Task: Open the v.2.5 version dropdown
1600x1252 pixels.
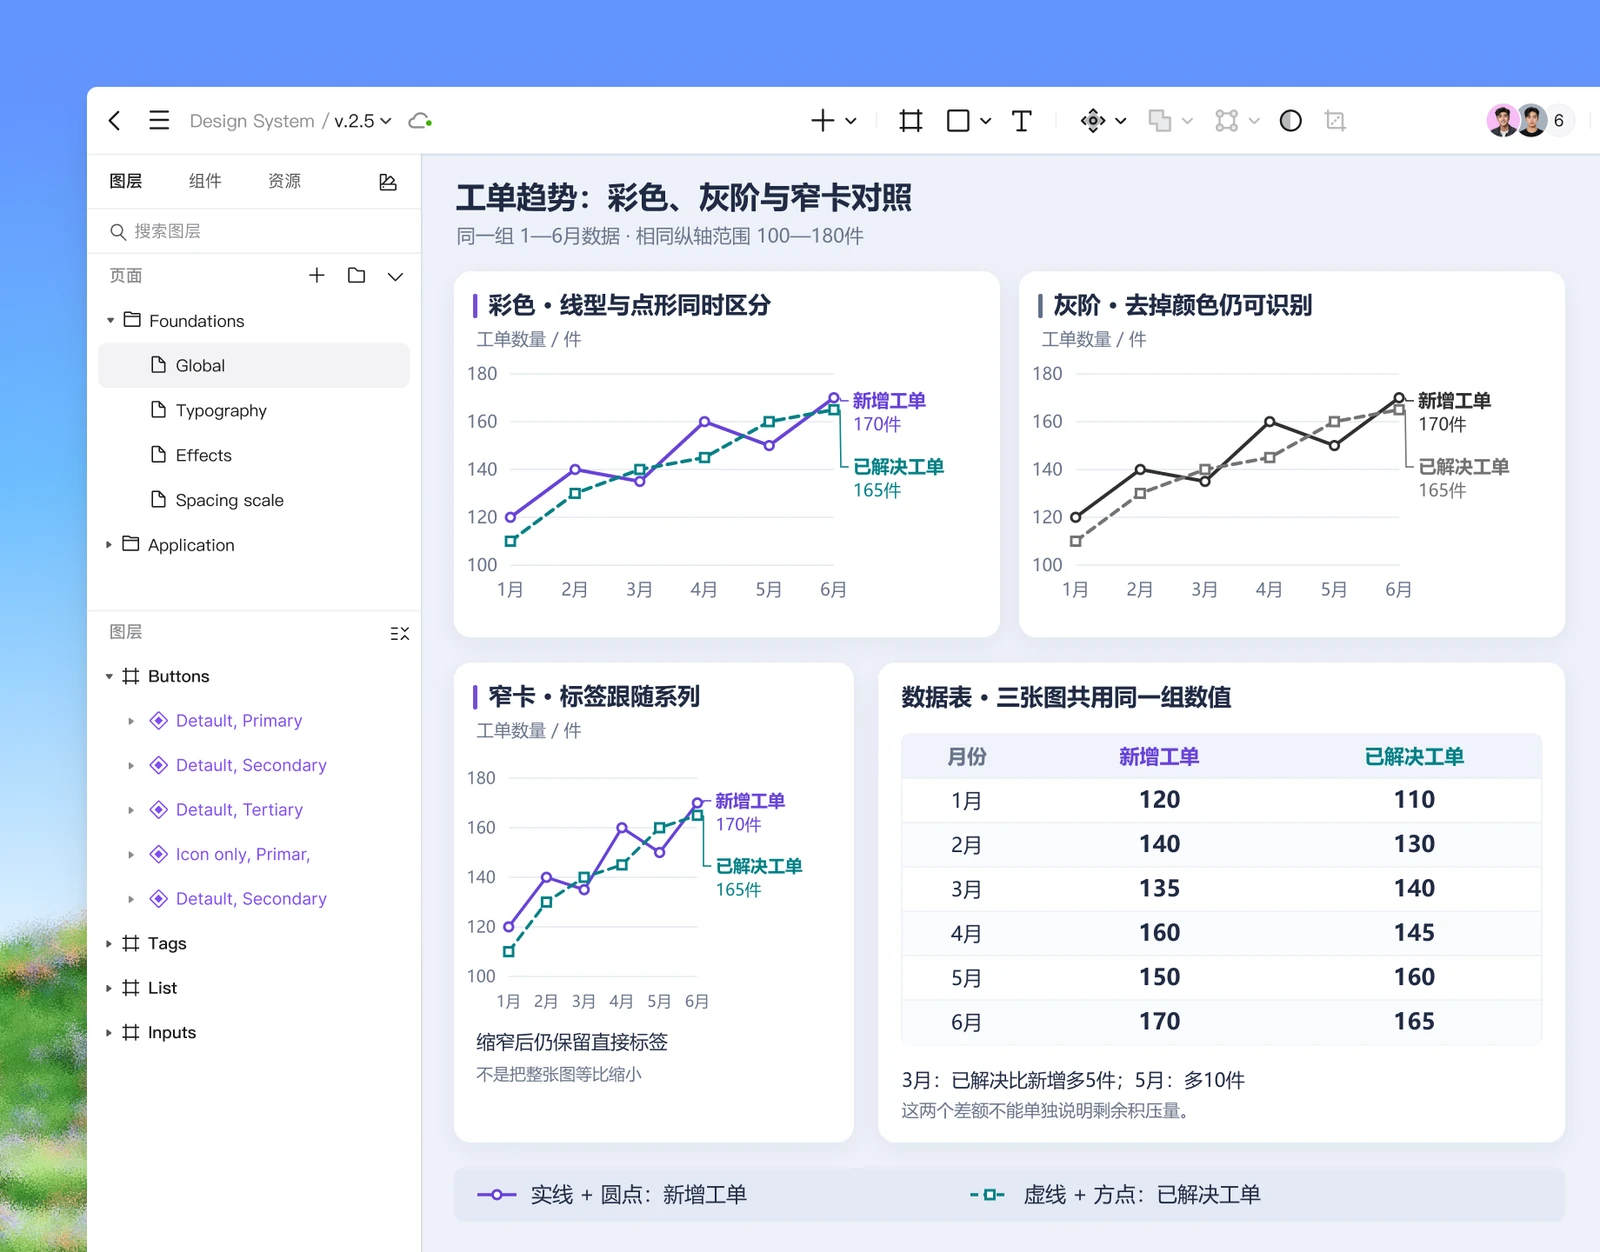Action: (x=363, y=121)
